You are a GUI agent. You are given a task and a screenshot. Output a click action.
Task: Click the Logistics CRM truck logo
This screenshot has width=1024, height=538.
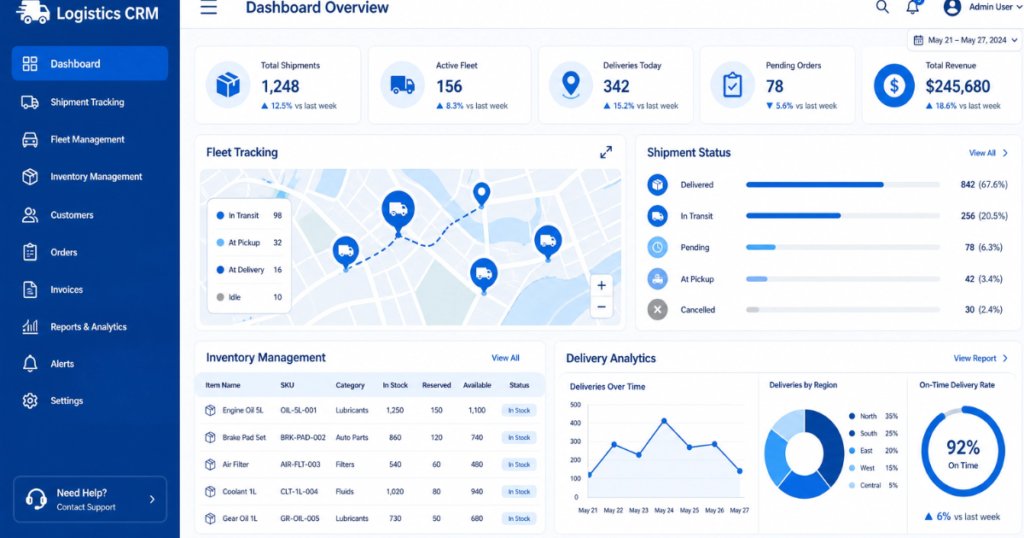(33, 12)
